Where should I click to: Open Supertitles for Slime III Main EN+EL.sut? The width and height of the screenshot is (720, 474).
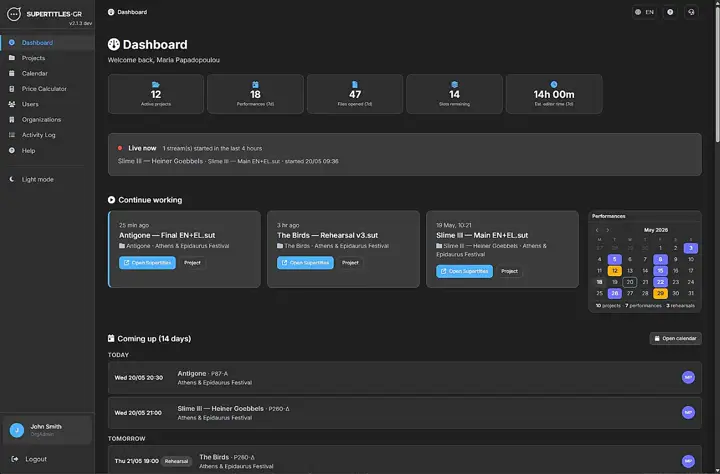click(x=464, y=271)
